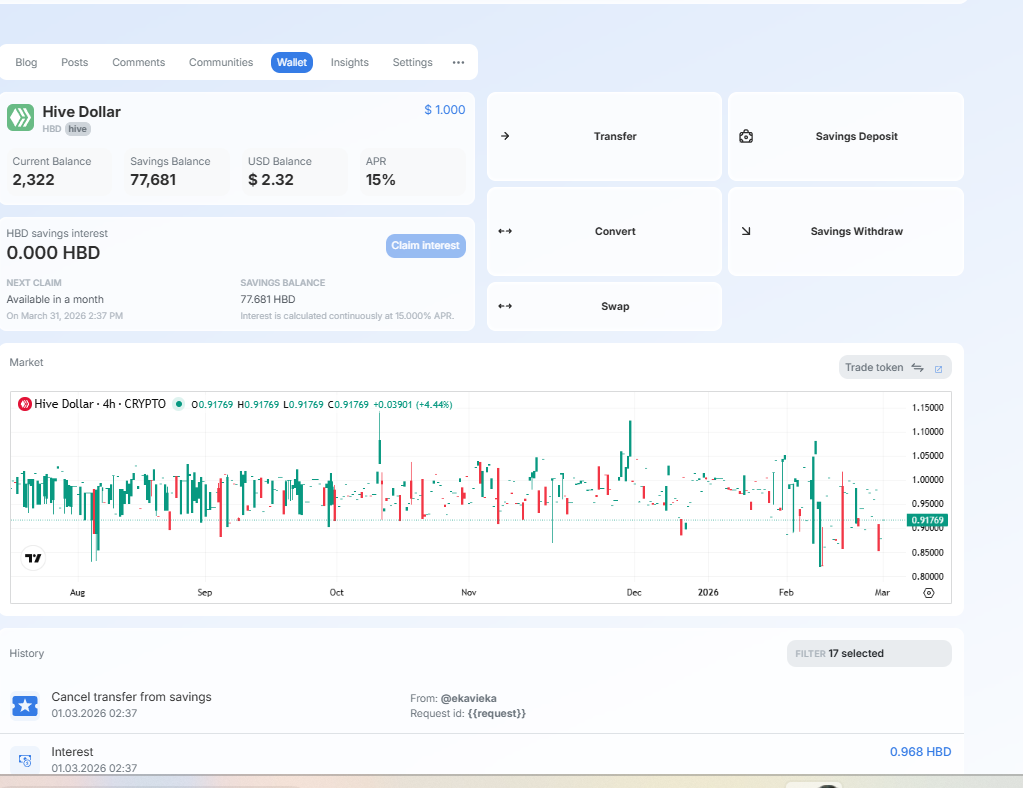Screen dimensions: 1023x788
Task: Click the TradingView logo on chart
Action: coord(33,558)
